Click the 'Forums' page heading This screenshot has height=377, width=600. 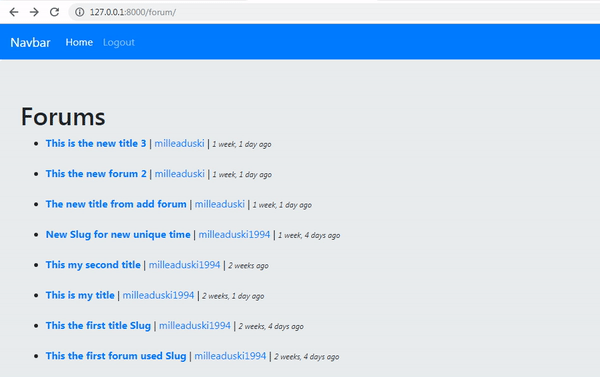(x=63, y=117)
